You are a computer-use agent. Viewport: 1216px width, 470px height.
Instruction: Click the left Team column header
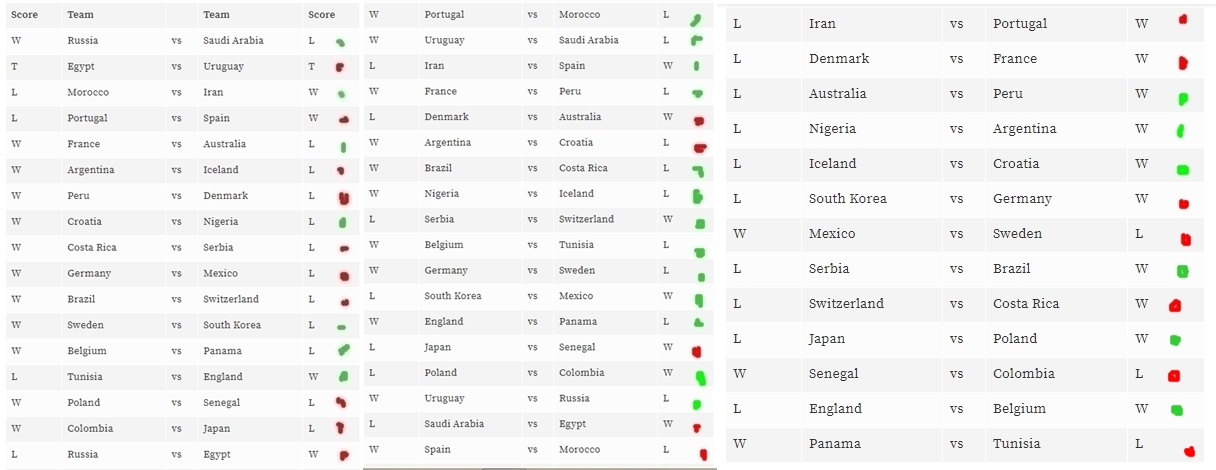click(x=78, y=15)
